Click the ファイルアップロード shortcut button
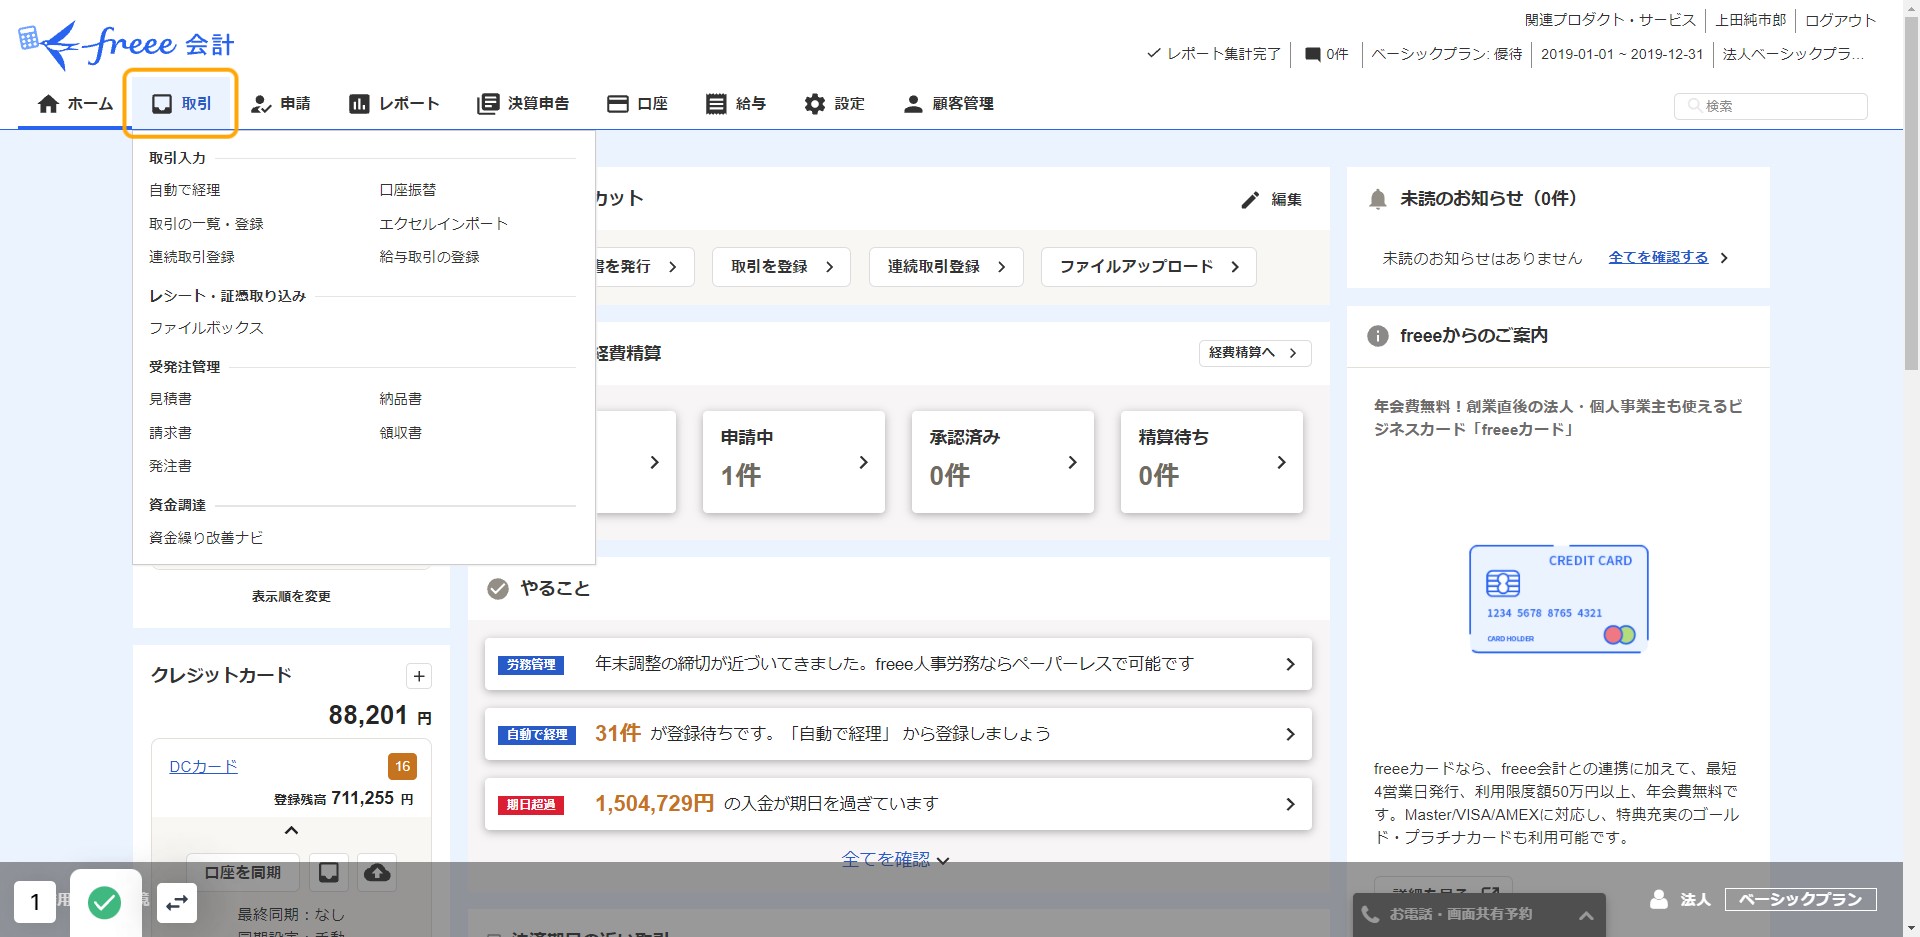Screen dimensions: 1920x937 (1148, 267)
